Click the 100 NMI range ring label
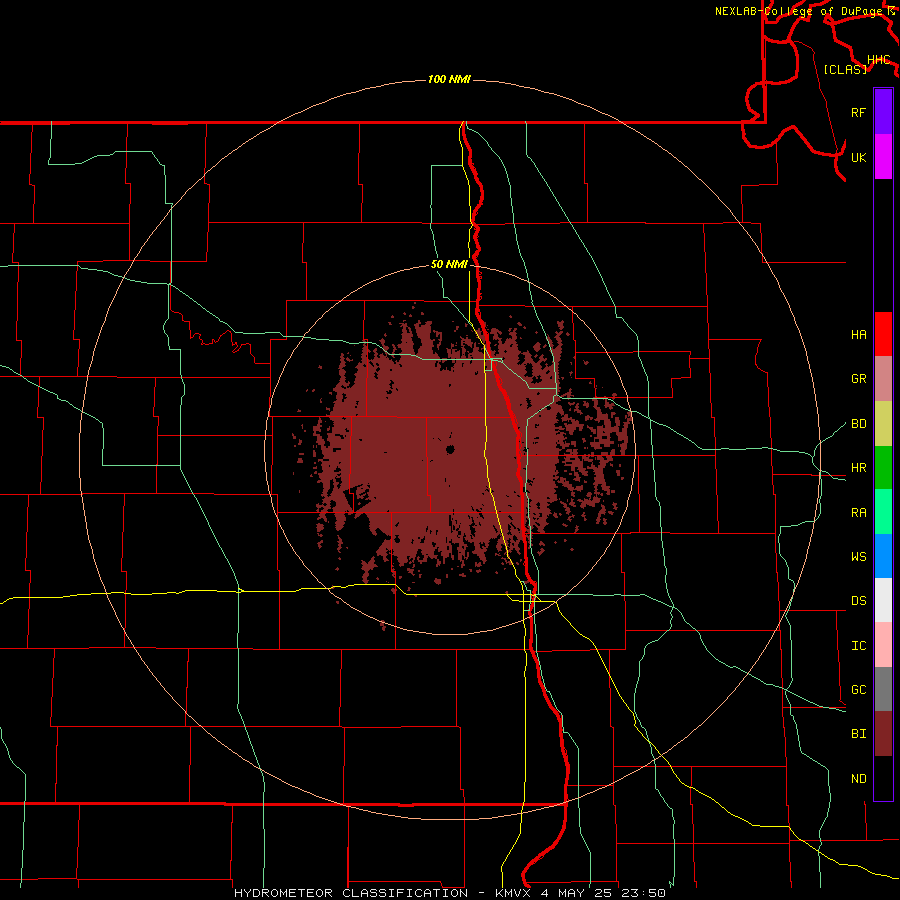The width and height of the screenshot is (900, 900). tap(449, 79)
